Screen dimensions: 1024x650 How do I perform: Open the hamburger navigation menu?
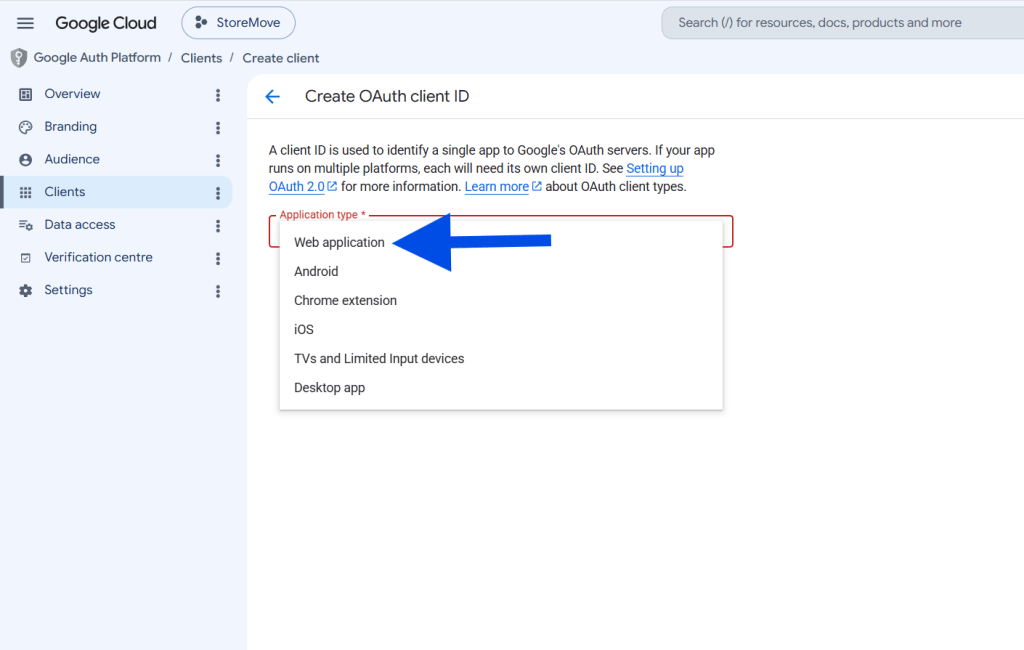click(x=25, y=23)
